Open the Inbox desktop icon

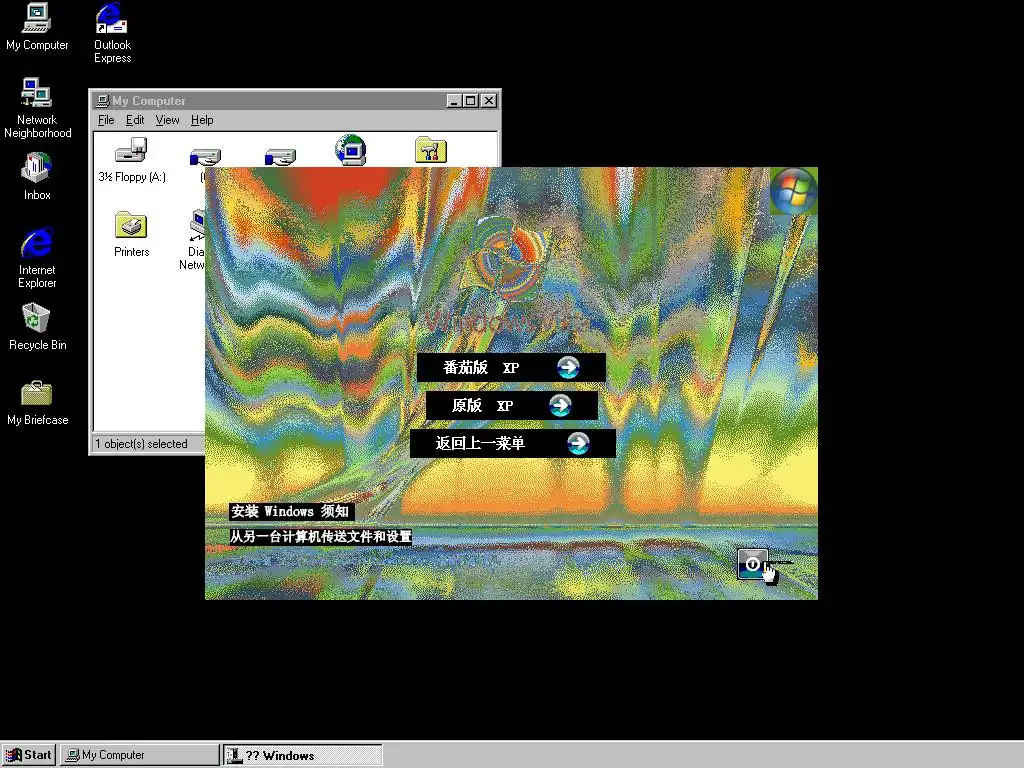(x=37, y=176)
